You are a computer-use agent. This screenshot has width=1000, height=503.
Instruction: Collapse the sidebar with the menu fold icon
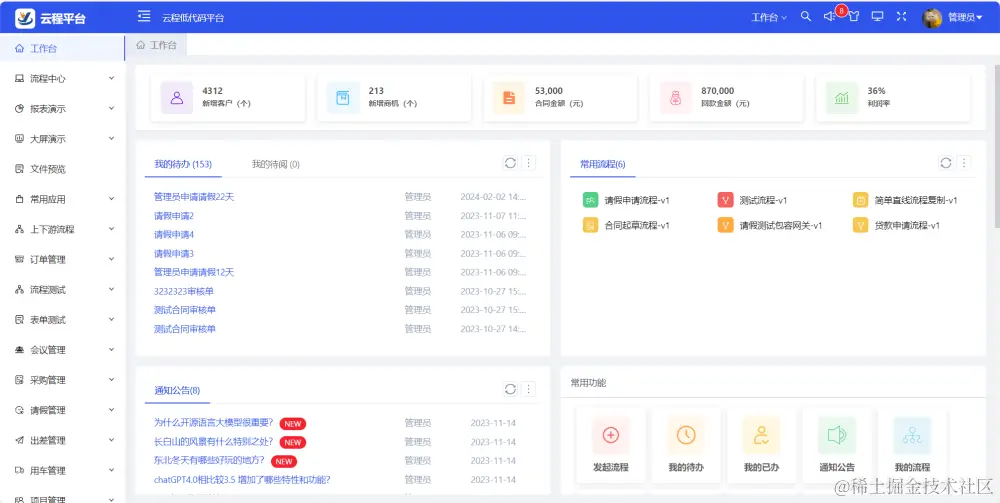tap(144, 17)
